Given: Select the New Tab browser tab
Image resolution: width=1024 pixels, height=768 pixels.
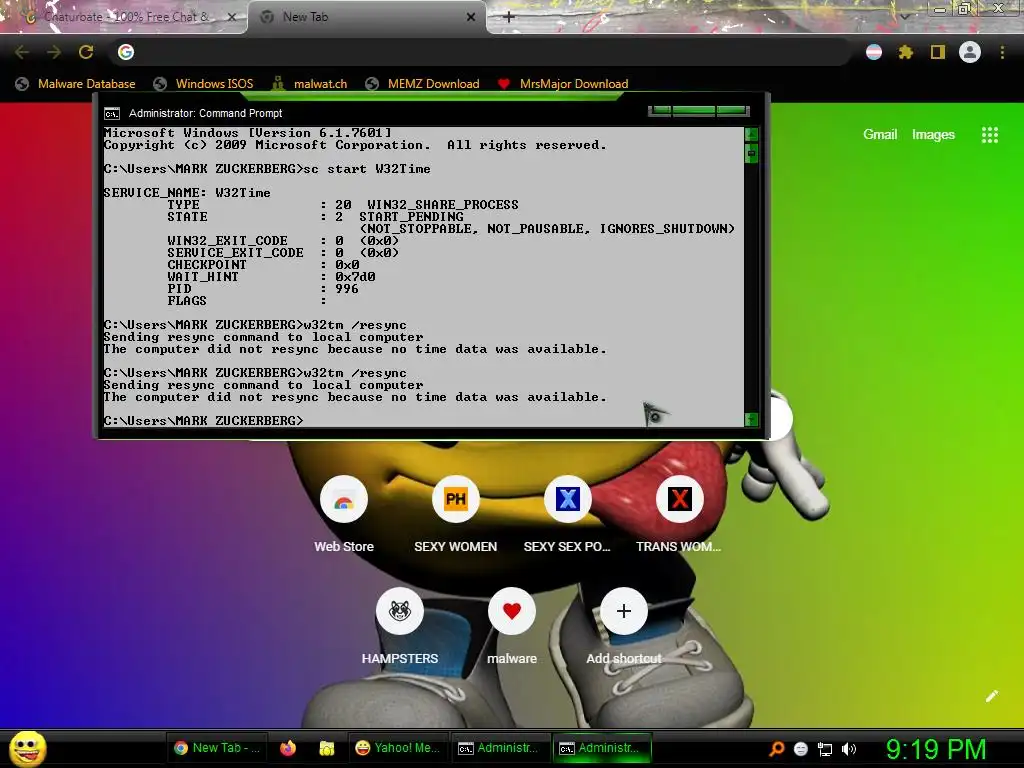Looking at the screenshot, I should (x=366, y=17).
